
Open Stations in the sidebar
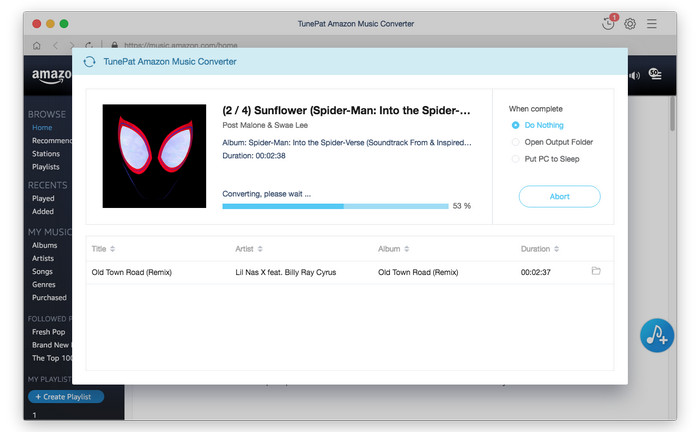(46, 154)
